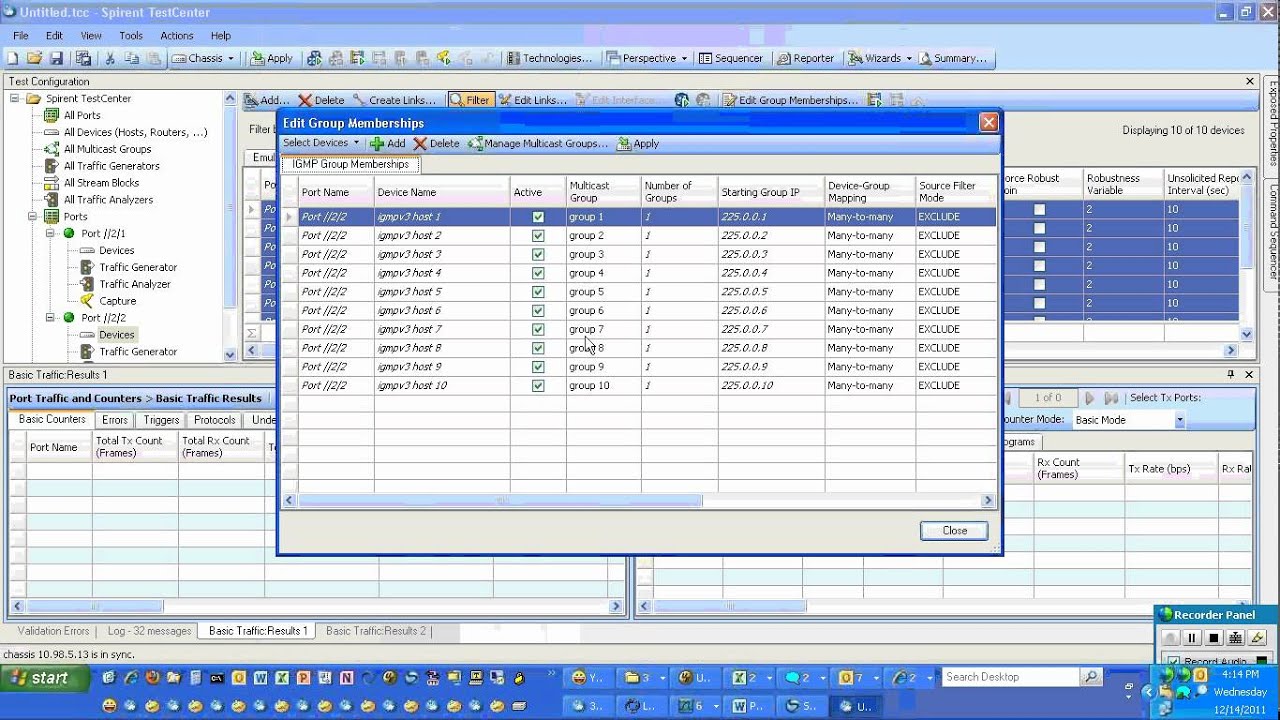Screen dimensions: 1280x720
Task: Select the Capture item under Port //2/1
Action: pyautogui.click(x=117, y=301)
